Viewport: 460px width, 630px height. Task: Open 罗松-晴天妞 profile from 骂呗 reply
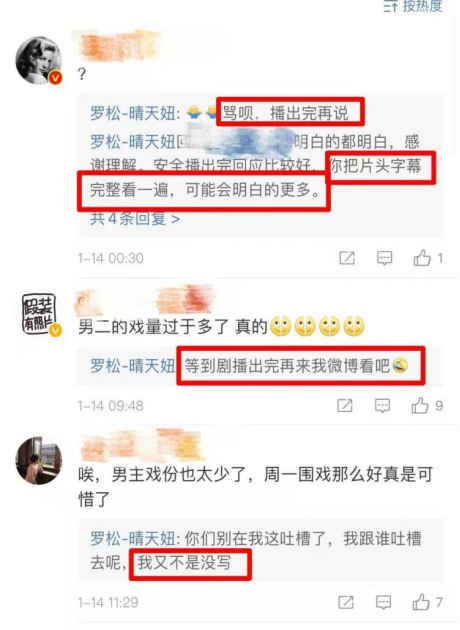135,113
